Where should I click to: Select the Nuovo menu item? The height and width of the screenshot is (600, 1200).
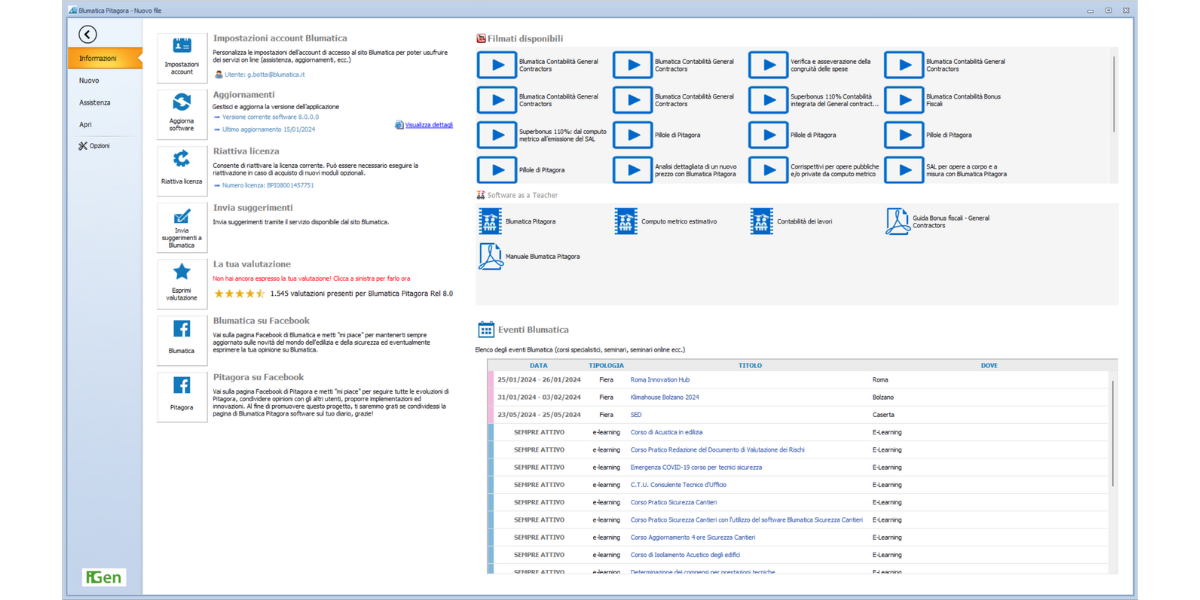point(89,80)
